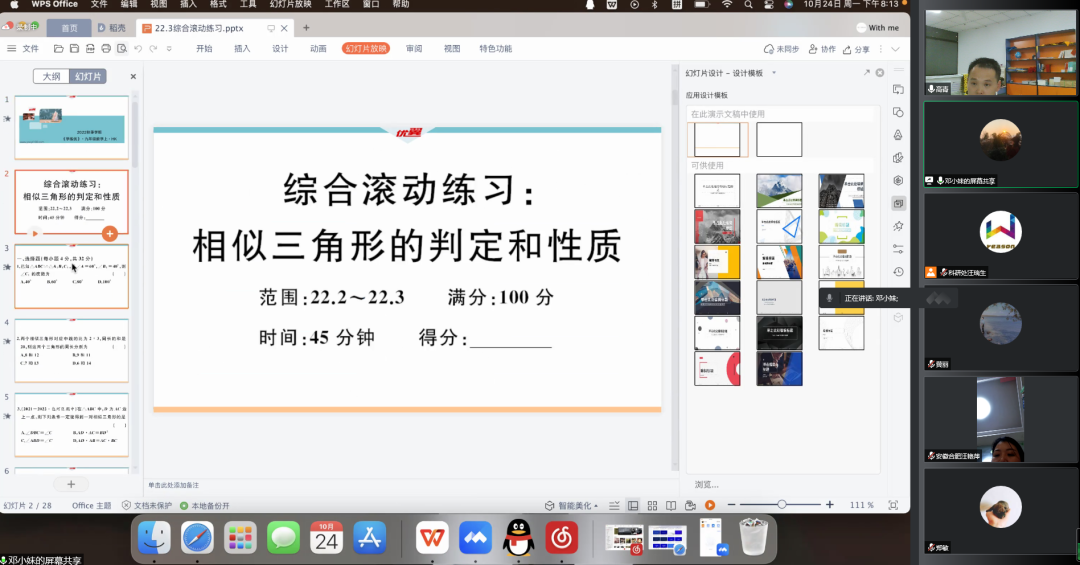Viewport: 1080px width, 565px height.
Task: Select first template under 在此演示文稿中使用
Action: (x=717, y=140)
